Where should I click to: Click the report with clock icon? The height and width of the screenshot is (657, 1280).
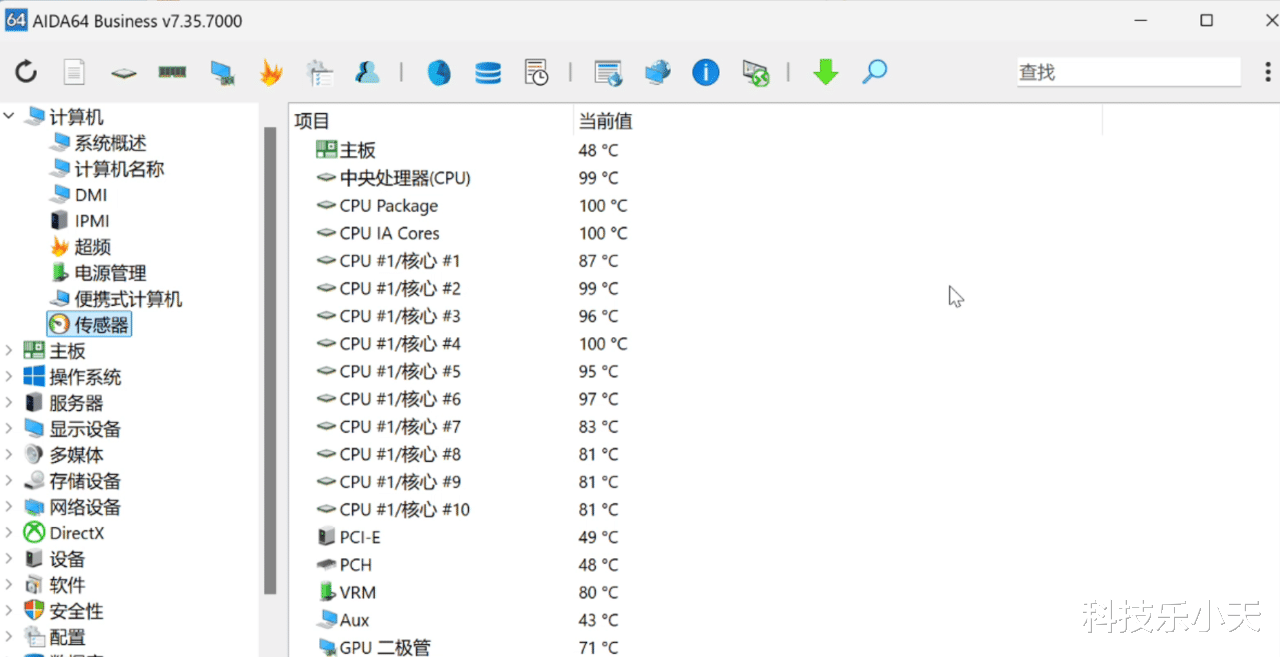click(537, 72)
